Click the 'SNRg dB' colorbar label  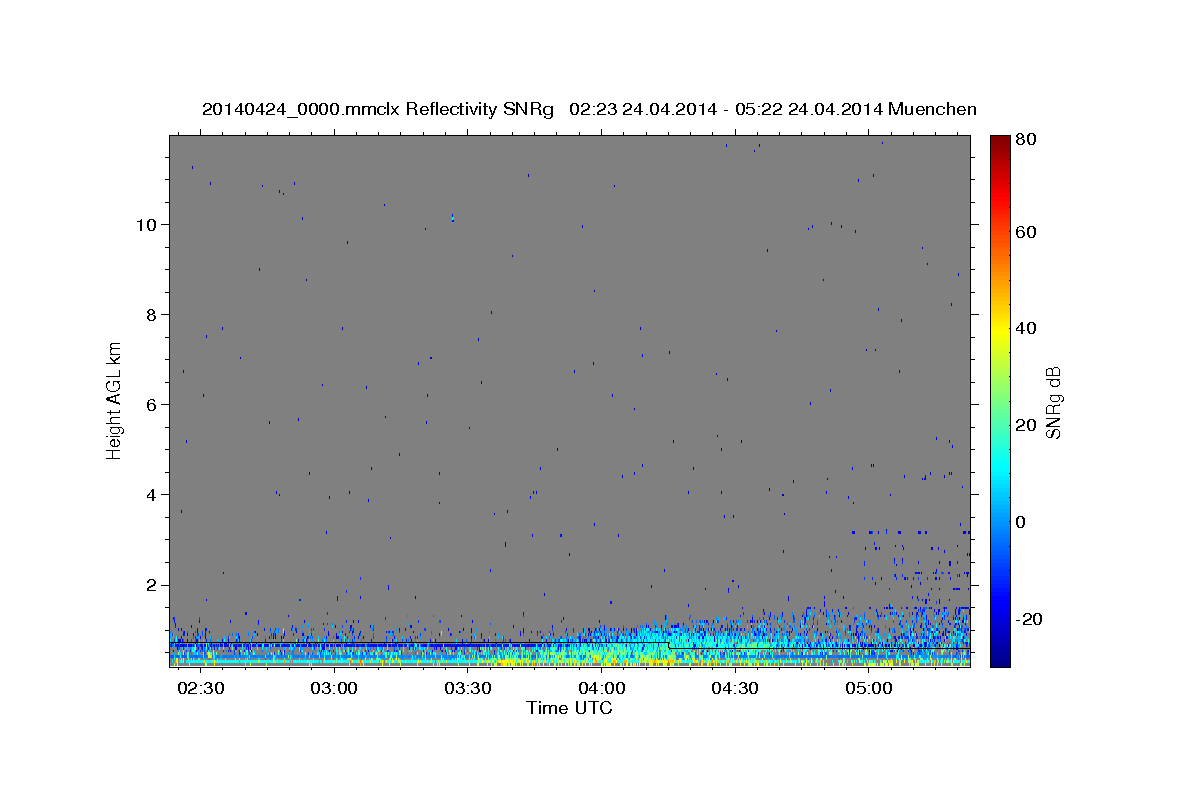click(x=1053, y=402)
